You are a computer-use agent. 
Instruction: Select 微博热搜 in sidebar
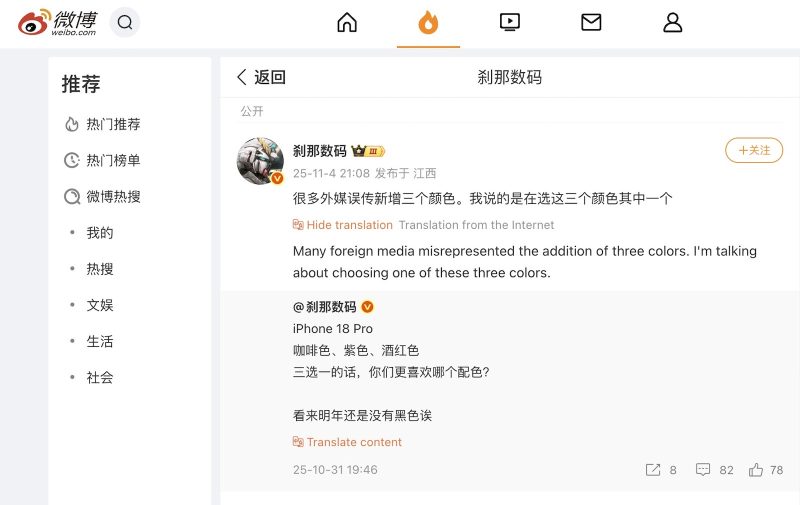click(113, 196)
